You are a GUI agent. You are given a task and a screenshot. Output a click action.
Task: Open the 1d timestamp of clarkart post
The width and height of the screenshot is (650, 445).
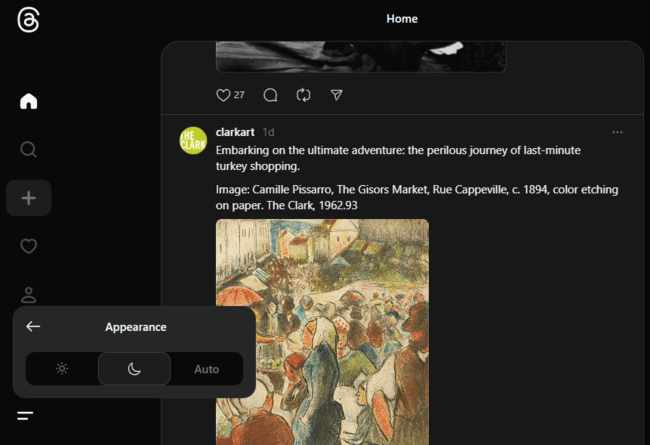(268, 132)
